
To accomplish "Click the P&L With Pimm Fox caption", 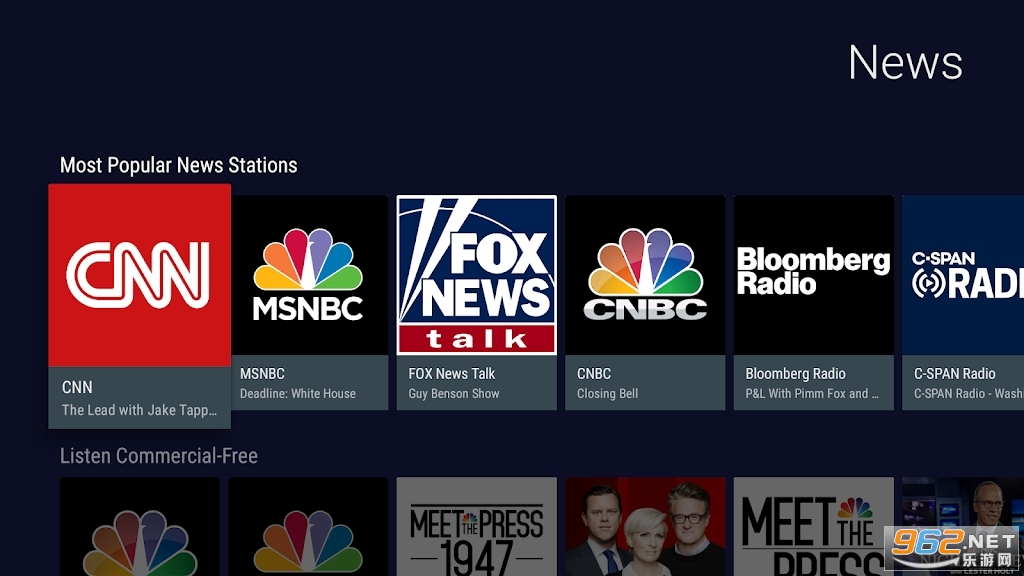I will (x=812, y=394).
